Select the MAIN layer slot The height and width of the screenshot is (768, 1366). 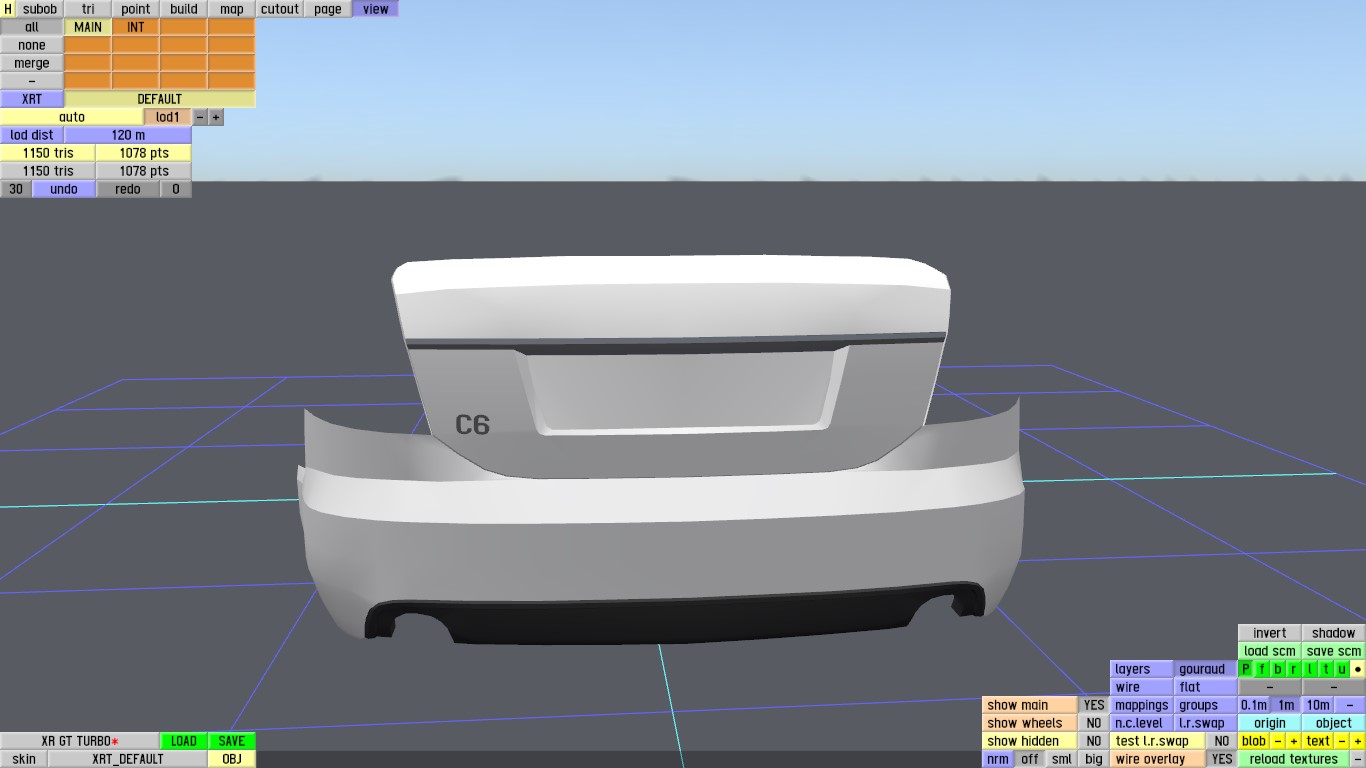tap(88, 27)
